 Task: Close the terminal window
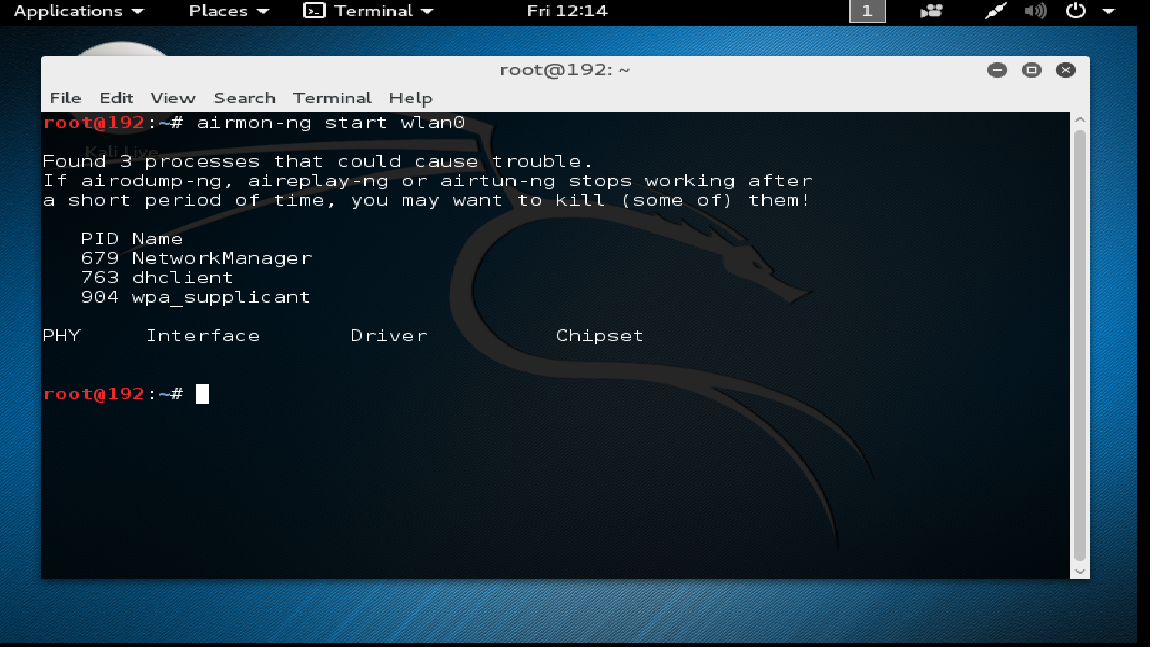[1066, 70]
